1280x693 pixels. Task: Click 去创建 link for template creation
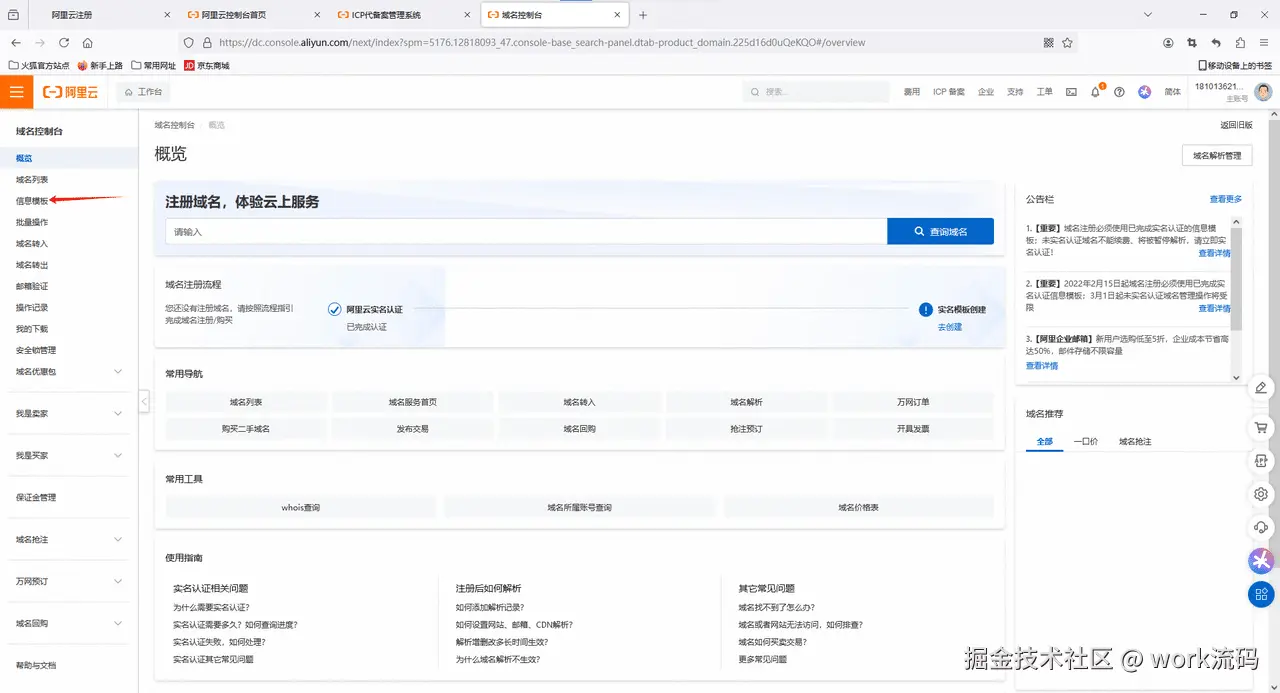(x=950, y=327)
